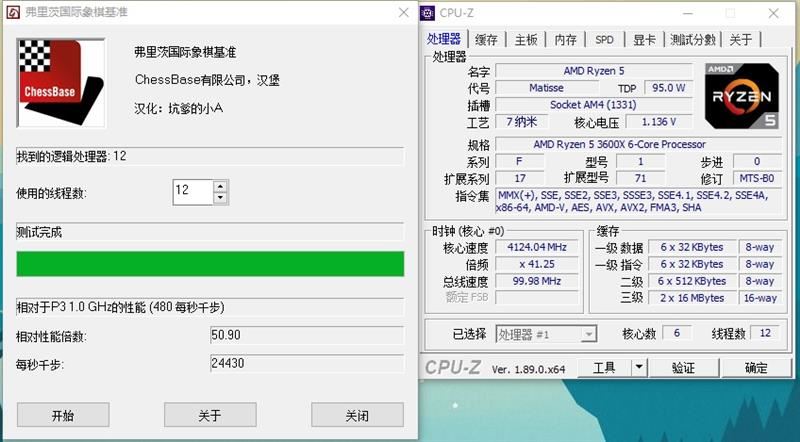Click the 关于 button in benchmark window
The image size is (800, 442).
click(210, 415)
